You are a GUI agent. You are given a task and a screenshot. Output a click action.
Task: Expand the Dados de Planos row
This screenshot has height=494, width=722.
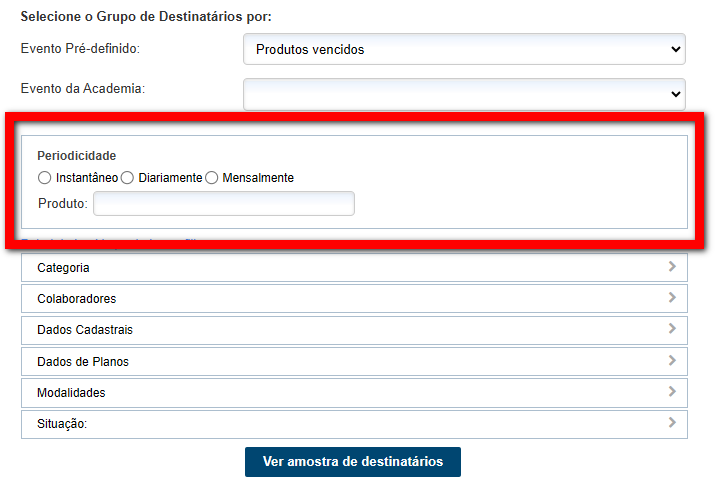pos(354,362)
